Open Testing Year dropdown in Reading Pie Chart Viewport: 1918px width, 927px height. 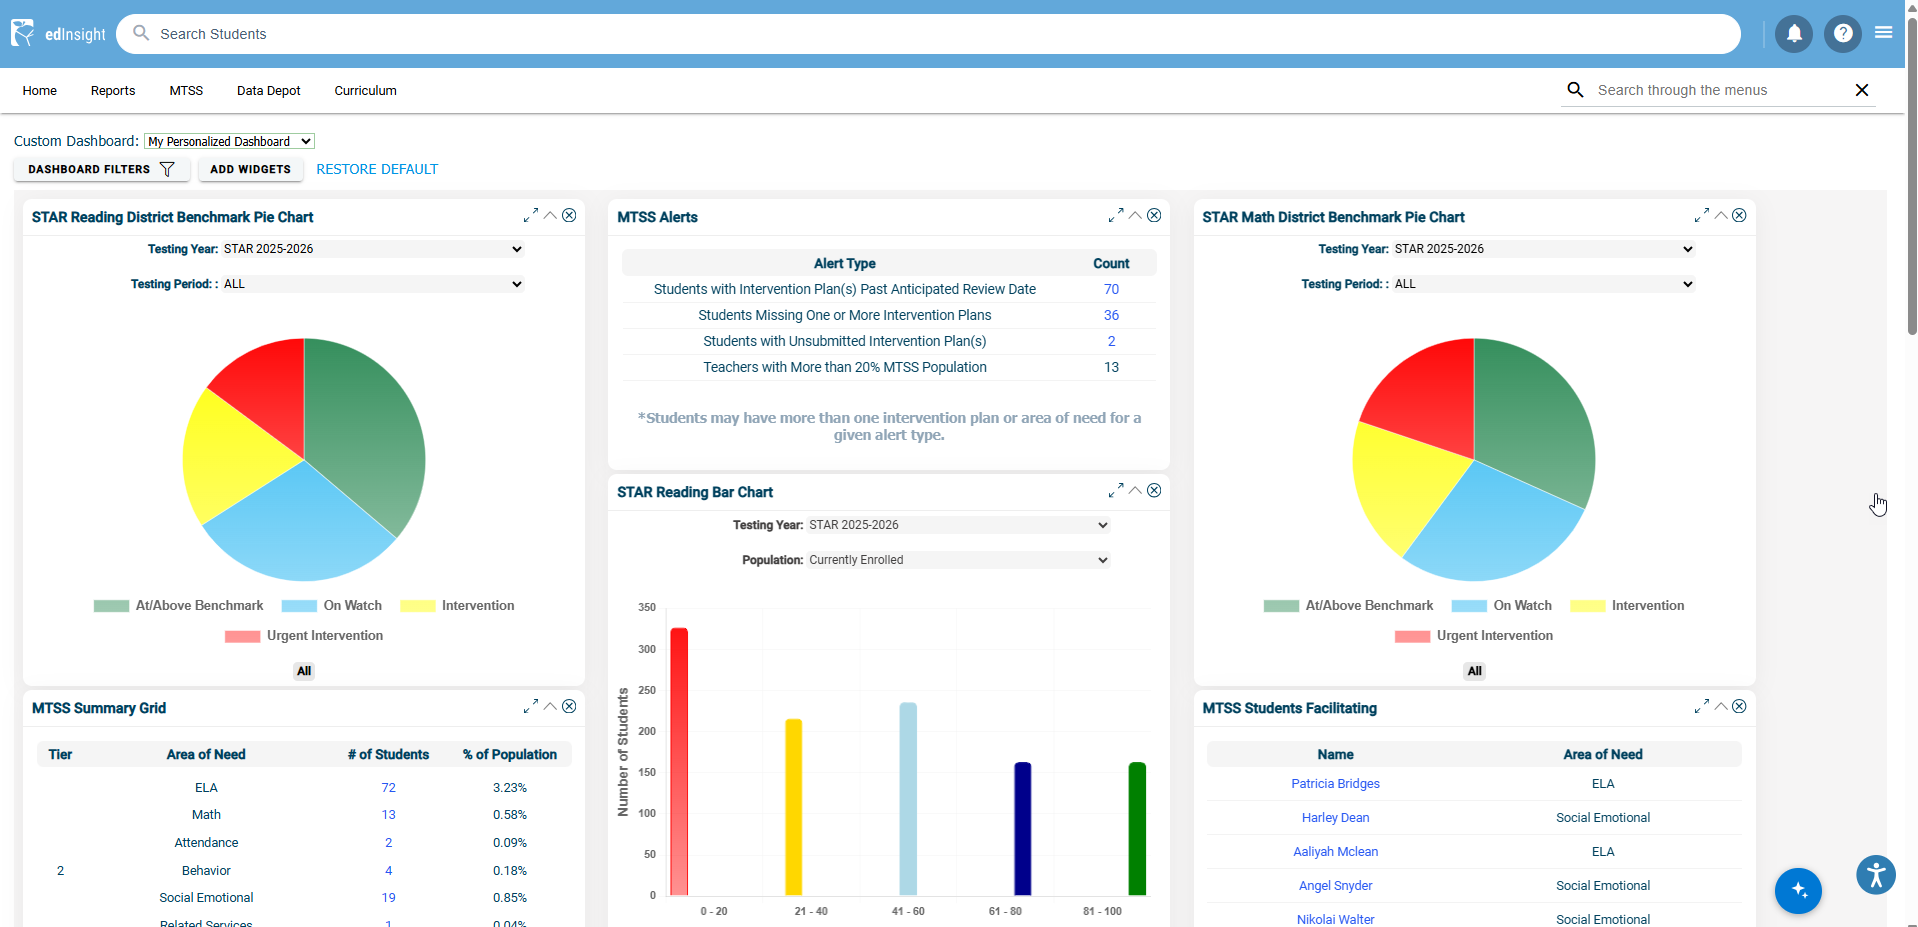point(373,249)
